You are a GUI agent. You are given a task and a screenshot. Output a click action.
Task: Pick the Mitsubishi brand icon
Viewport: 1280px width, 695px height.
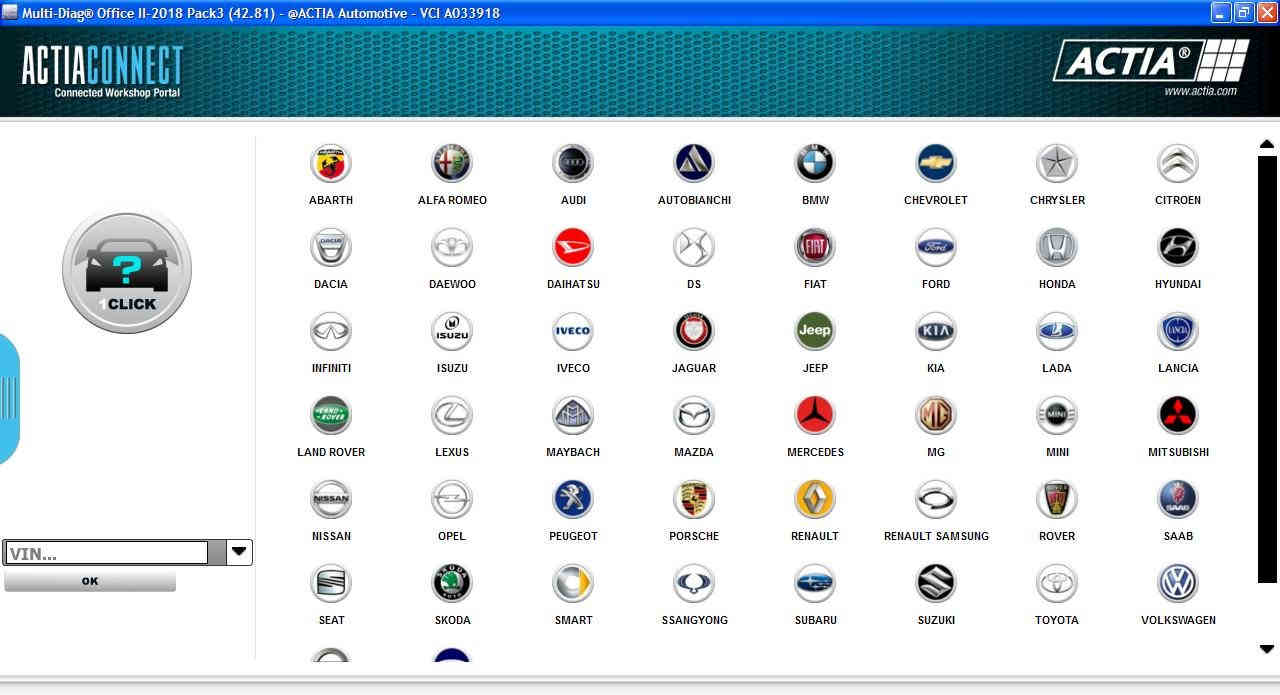pyautogui.click(x=1178, y=416)
